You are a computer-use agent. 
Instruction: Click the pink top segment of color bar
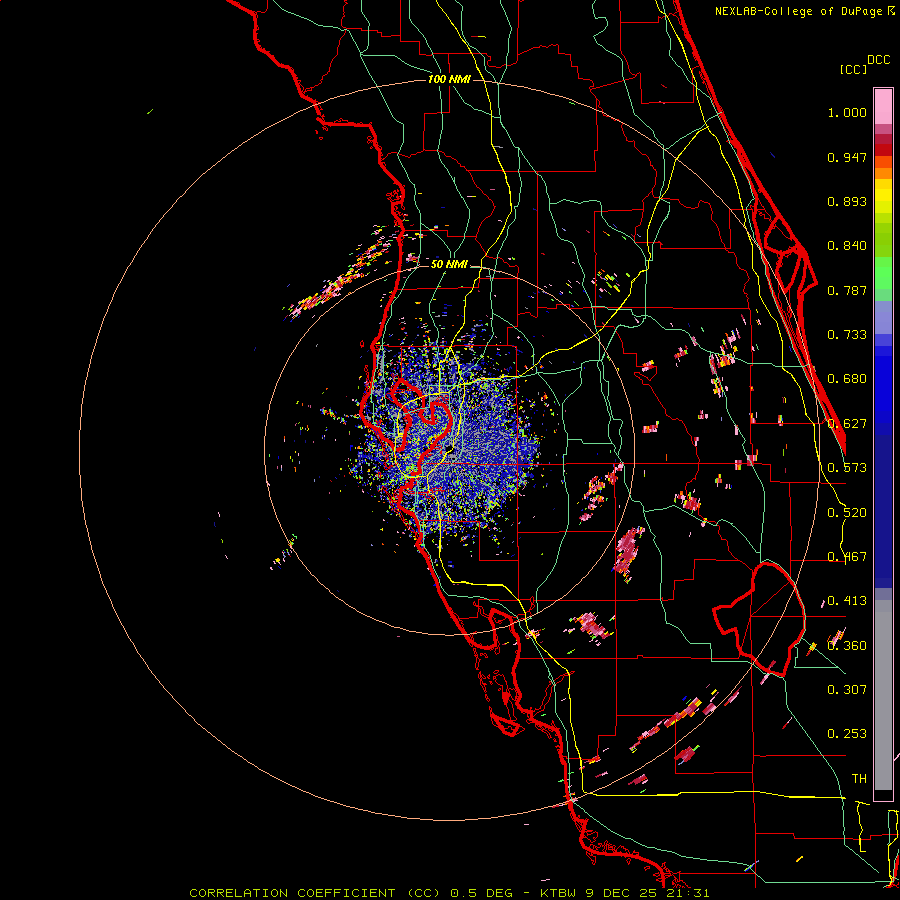coord(883,106)
